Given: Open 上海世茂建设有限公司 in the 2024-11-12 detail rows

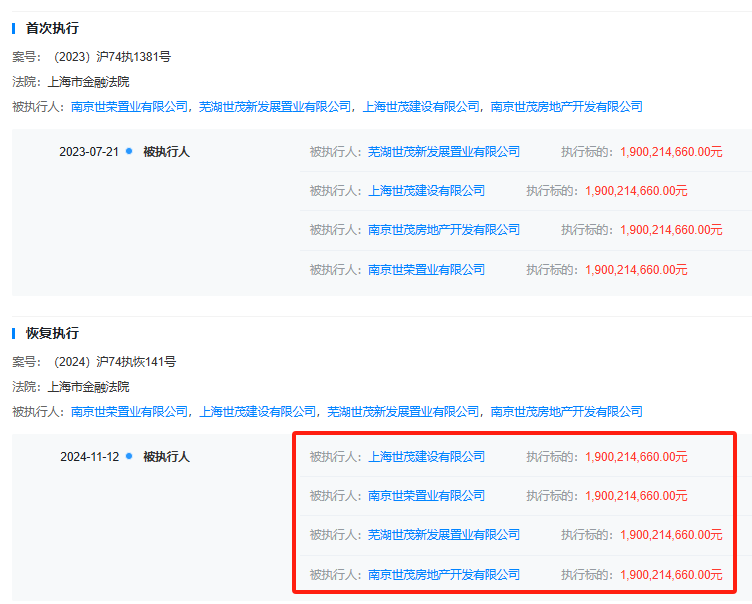Looking at the screenshot, I should (x=426, y=457).
